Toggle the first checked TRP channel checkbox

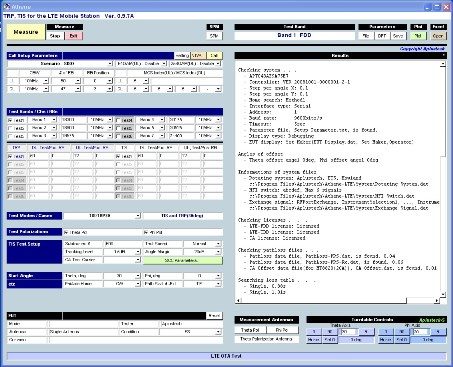[x=10, y=156]
